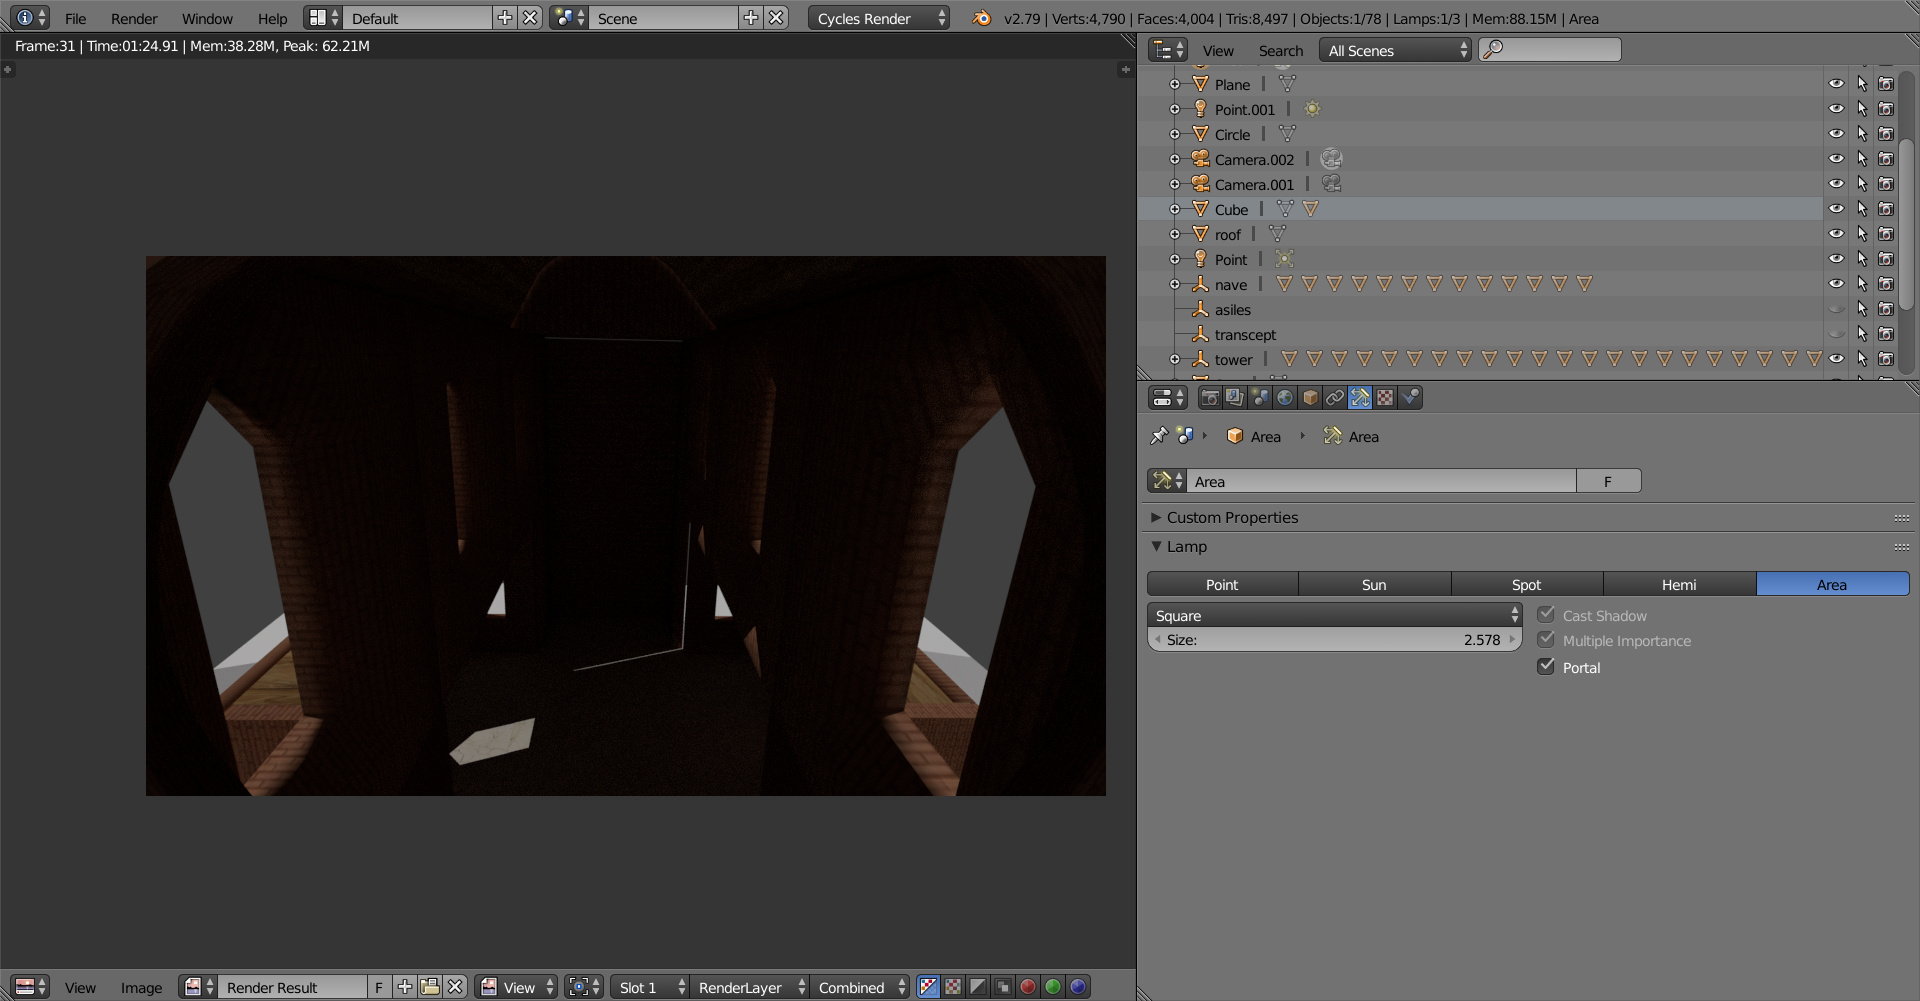The width and height of the screenshot is (1920, 1001).
Task: Unlink the Render Result image
Action: [455, 987]
